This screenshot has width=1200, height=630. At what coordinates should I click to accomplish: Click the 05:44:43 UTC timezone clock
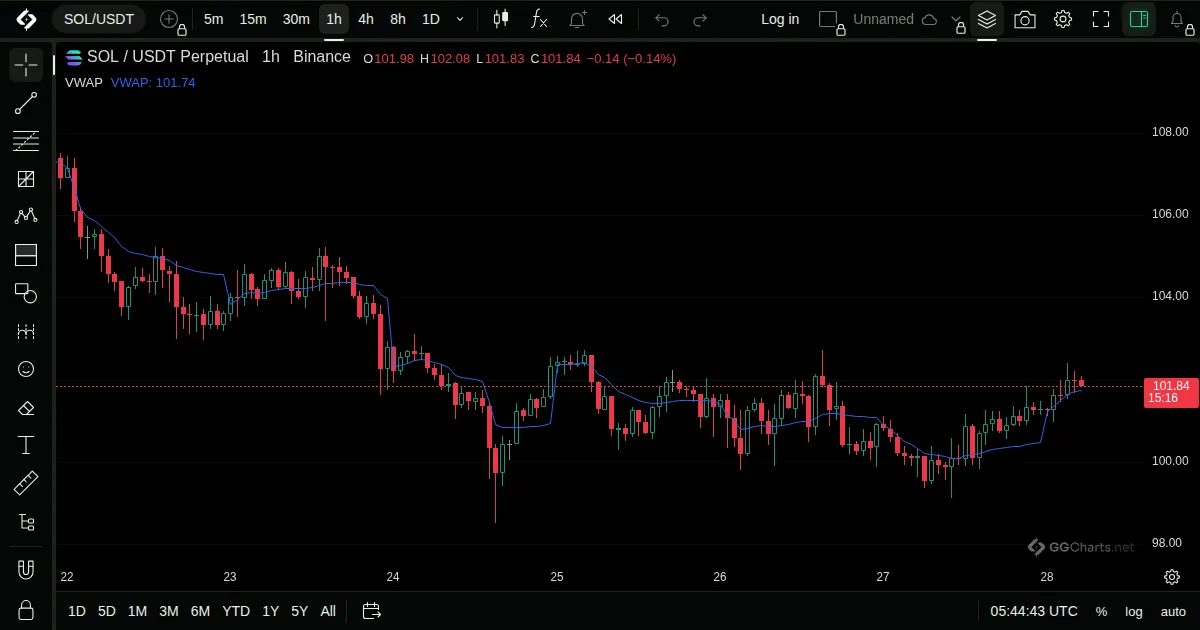pyautogui.click(x=1034, y=611)
